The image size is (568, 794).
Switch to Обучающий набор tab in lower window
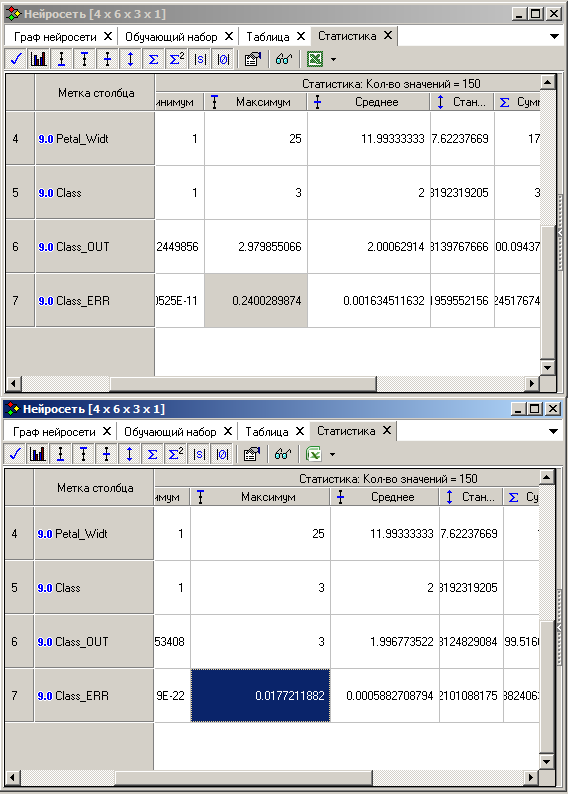tap(170, 432)
